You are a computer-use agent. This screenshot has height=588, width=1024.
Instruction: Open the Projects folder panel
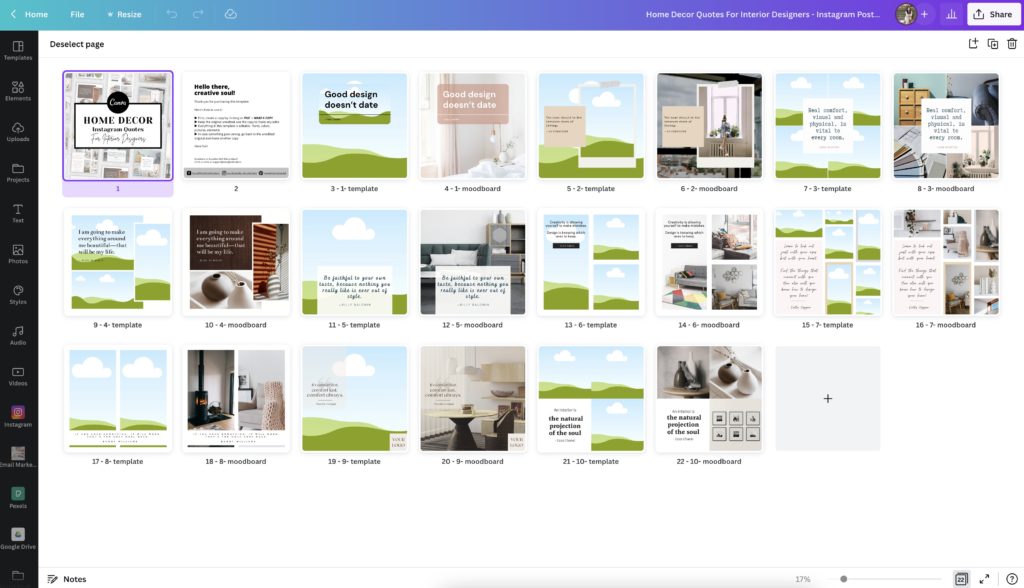(x=18, y=172)
